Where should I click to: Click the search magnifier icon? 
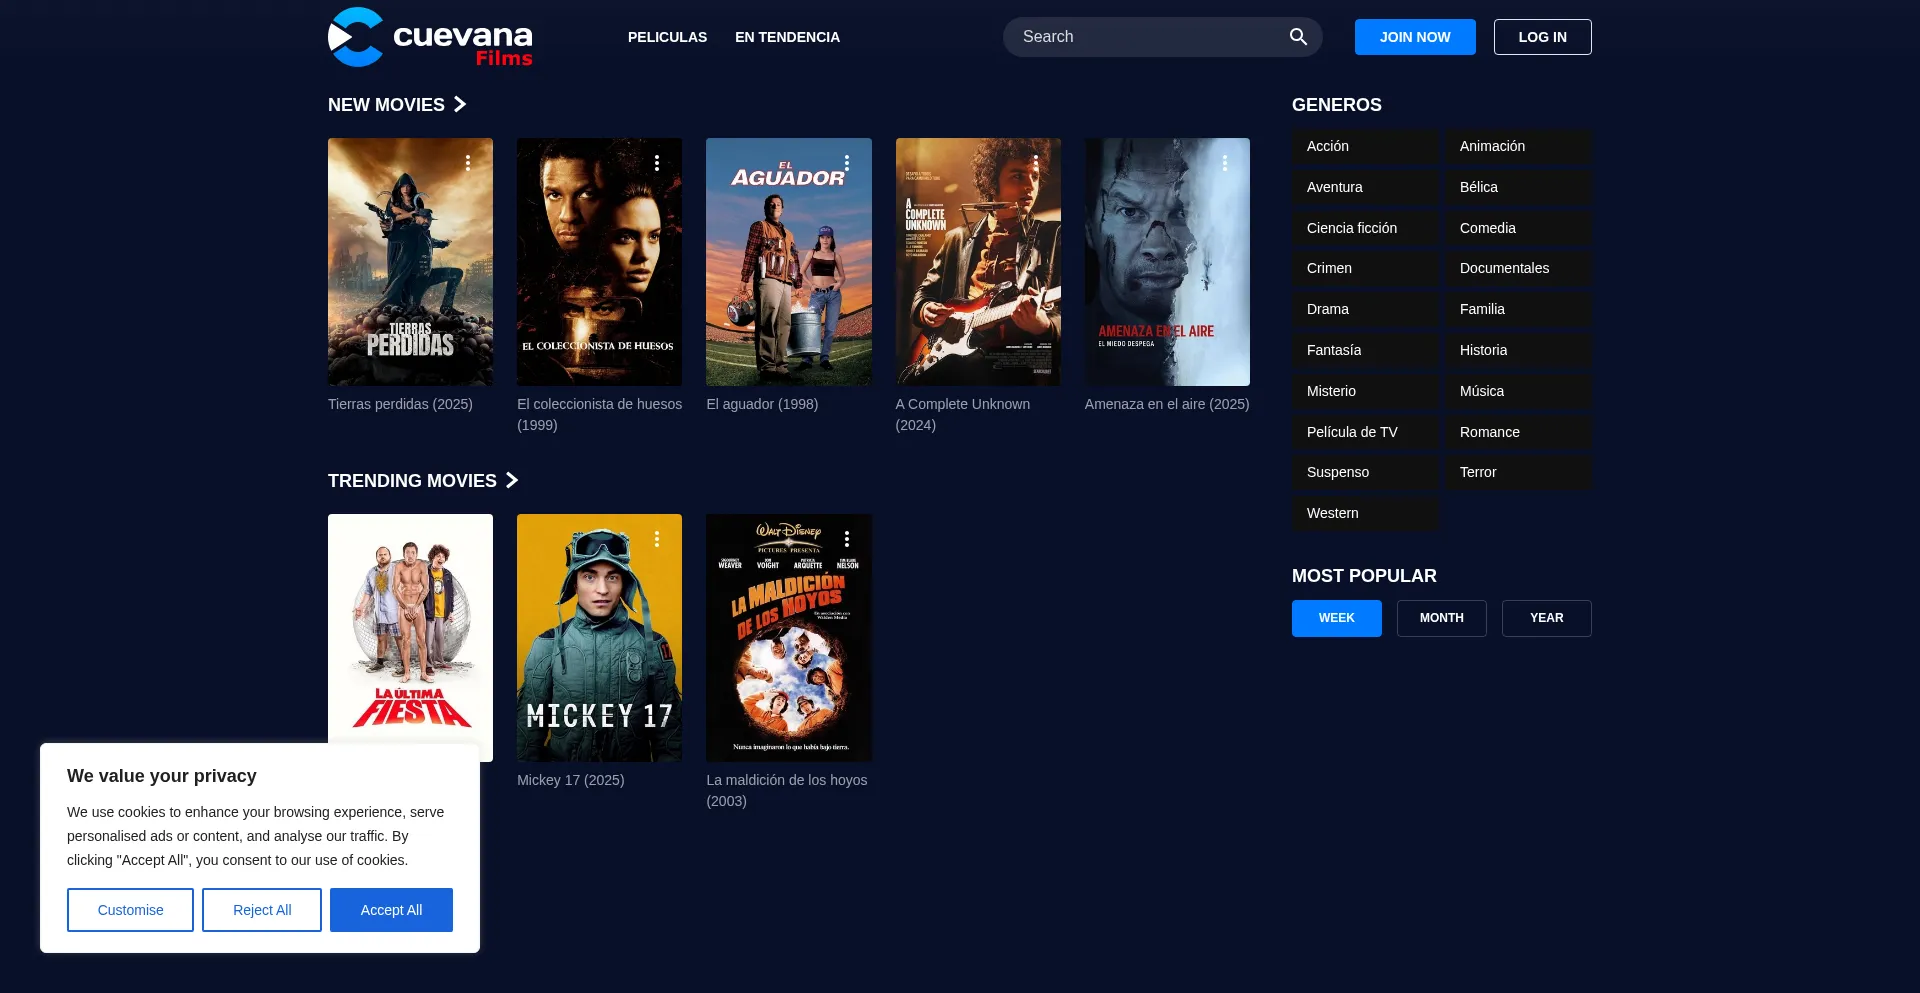(x=1298, y=37)
